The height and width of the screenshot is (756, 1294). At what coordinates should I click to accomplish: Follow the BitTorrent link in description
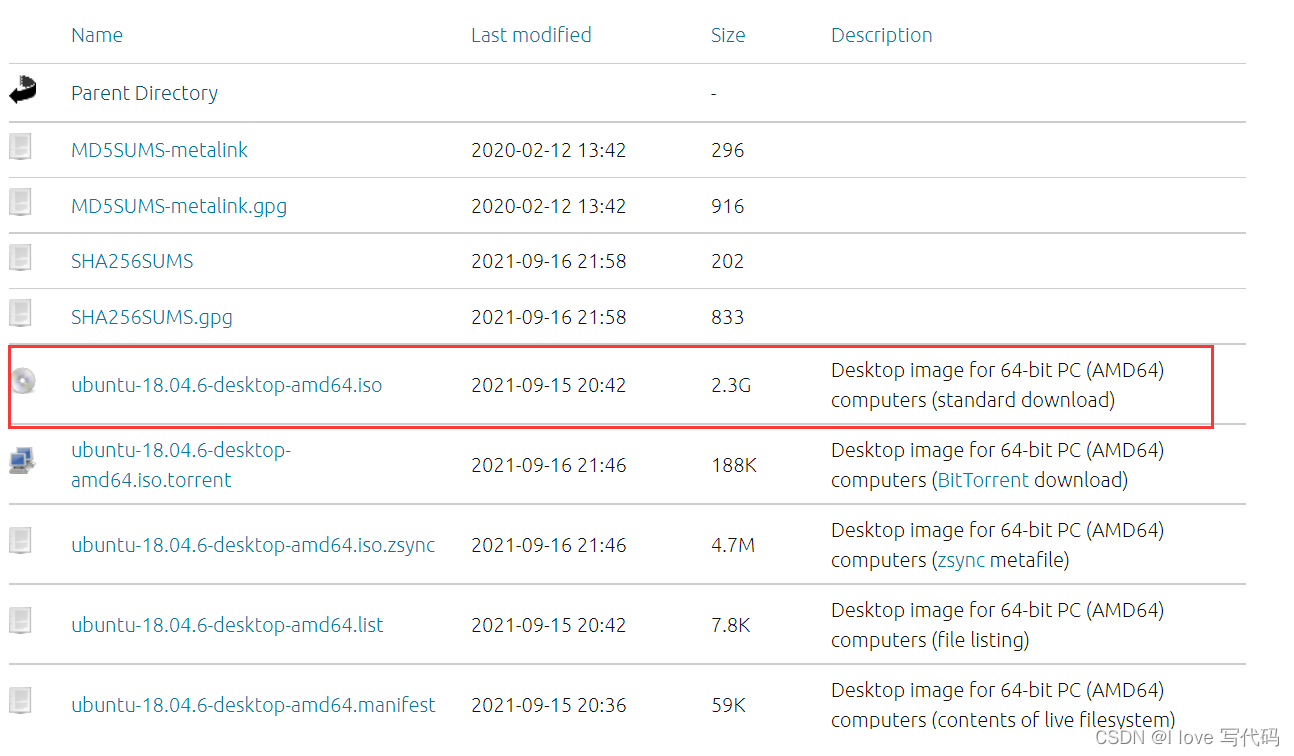(983, 480)
